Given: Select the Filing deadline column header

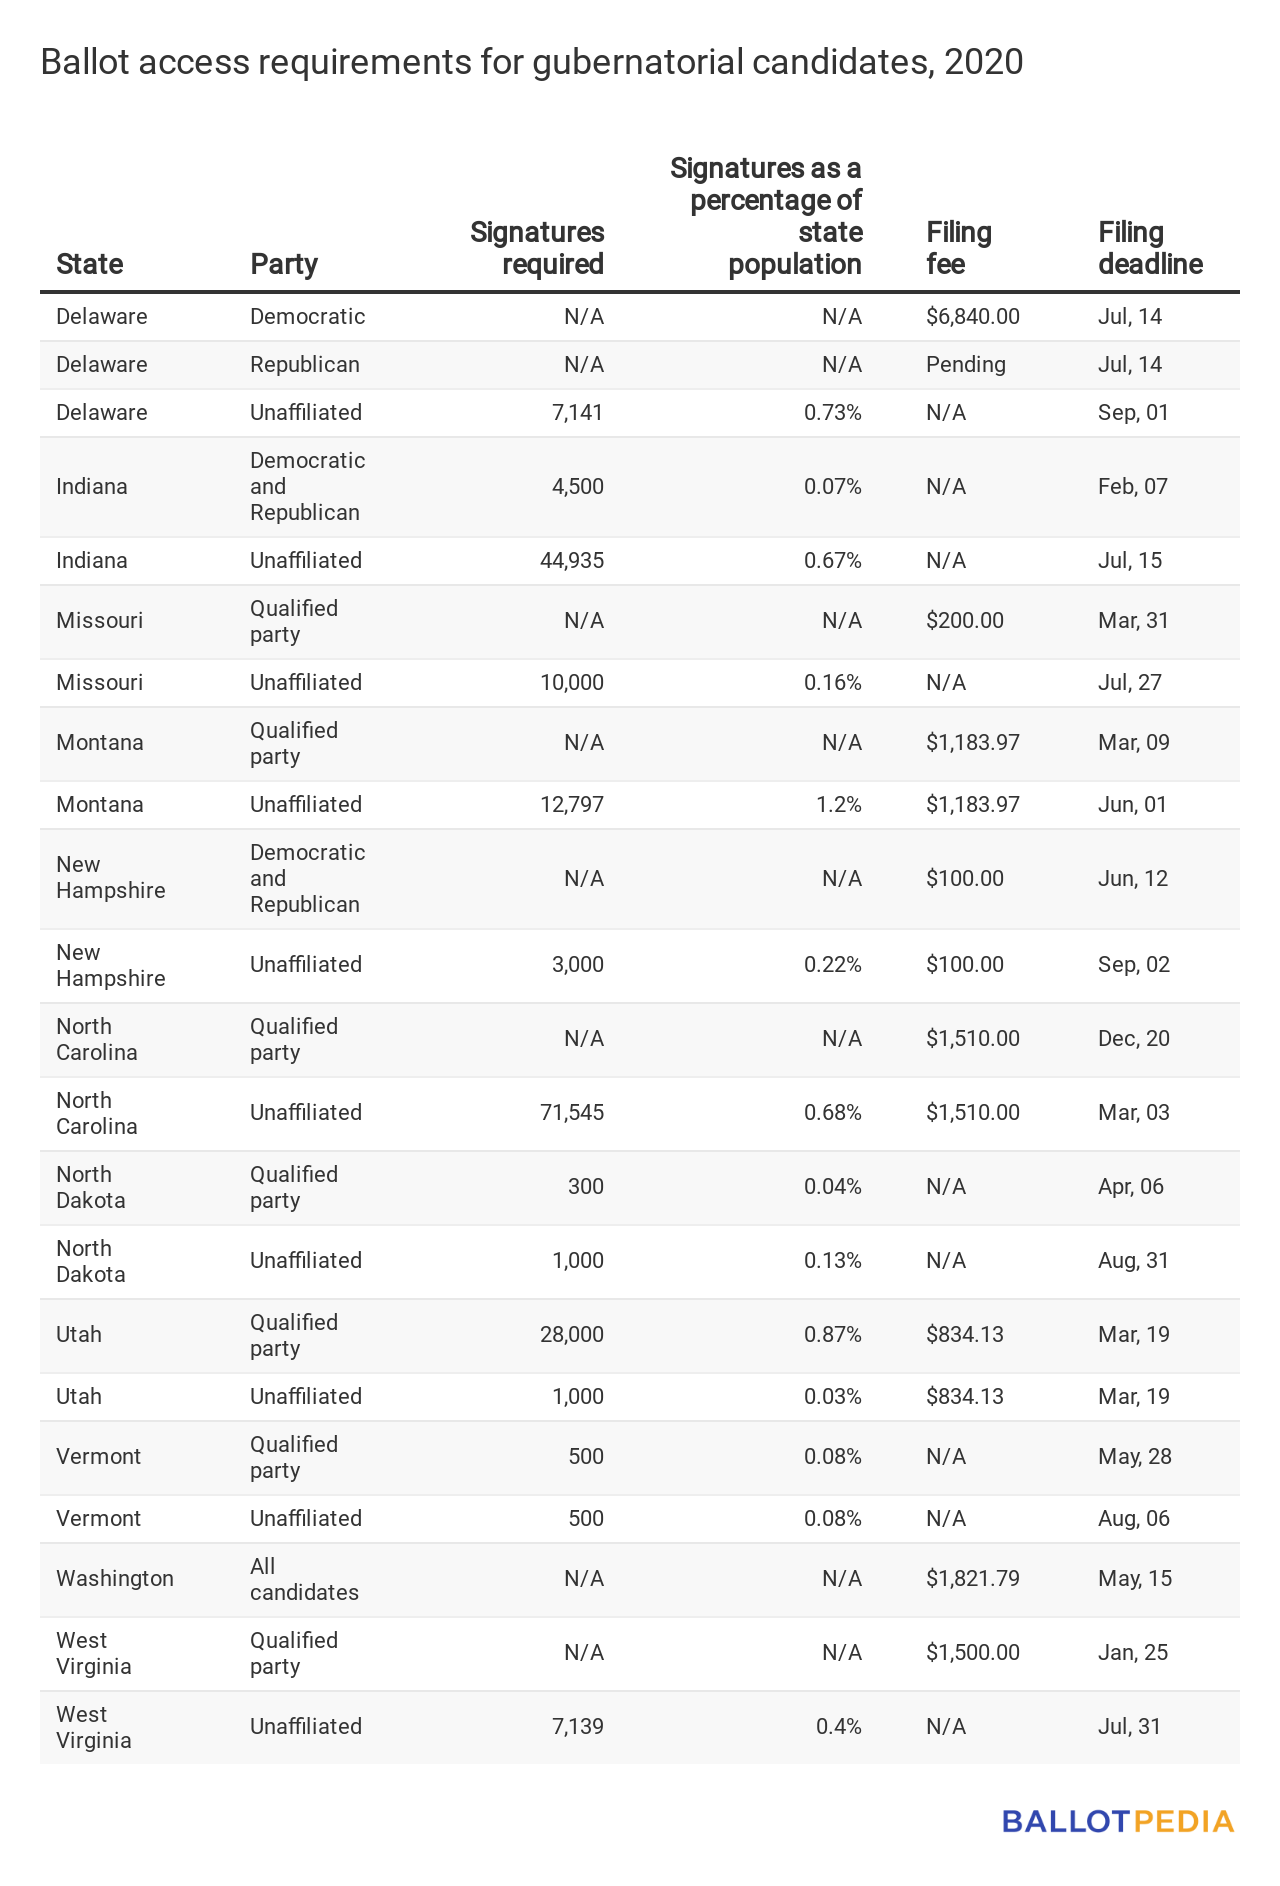Looking at the screenshot, I should (1150, 248).
